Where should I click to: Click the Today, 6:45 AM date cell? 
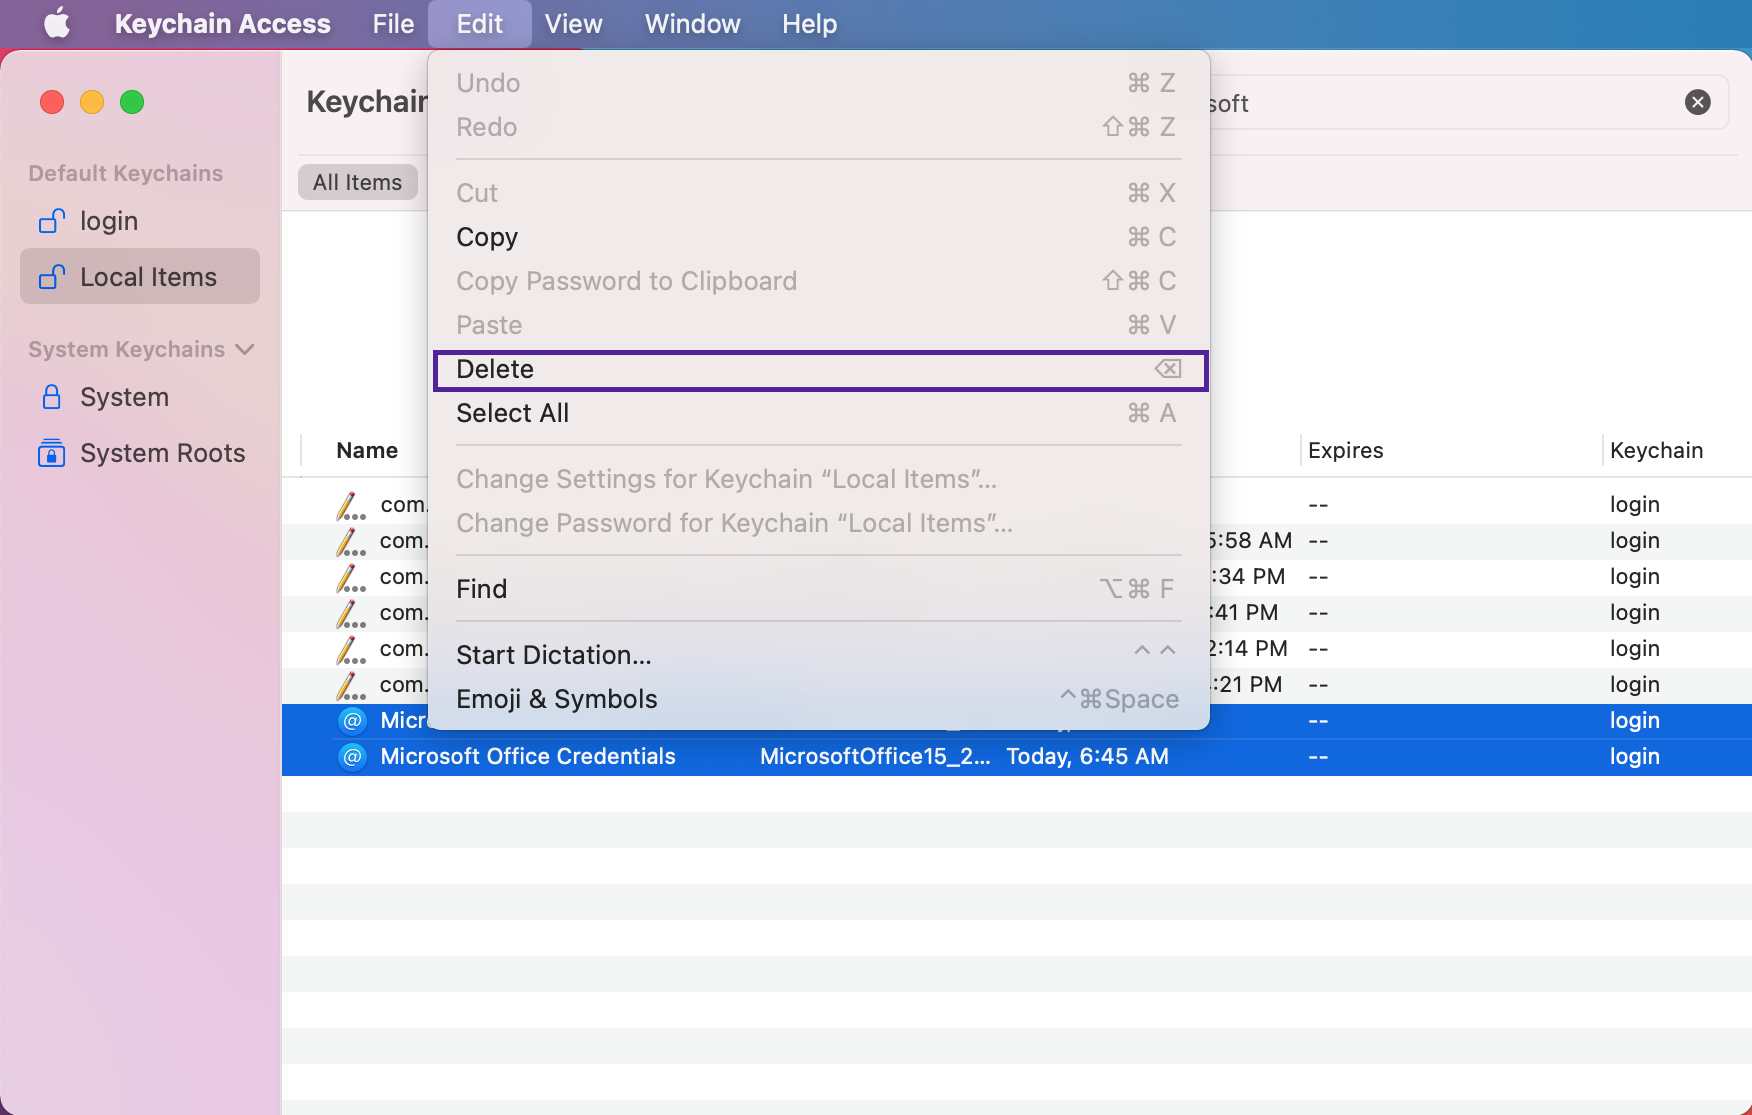tap(1087, 757)
